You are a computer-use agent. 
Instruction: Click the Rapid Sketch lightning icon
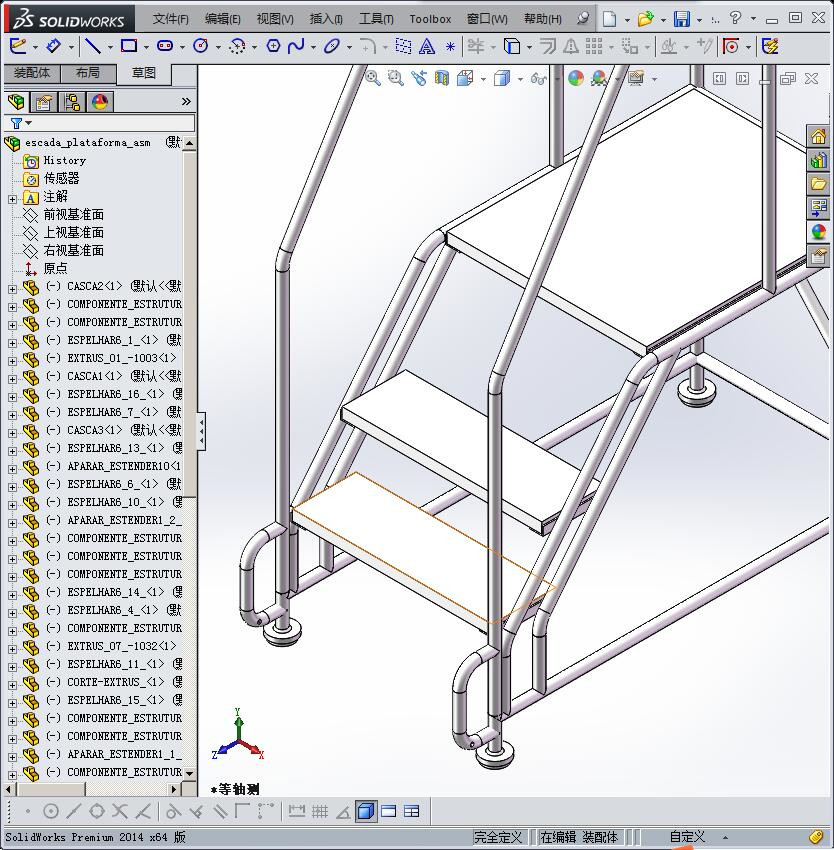click(770, 46)
